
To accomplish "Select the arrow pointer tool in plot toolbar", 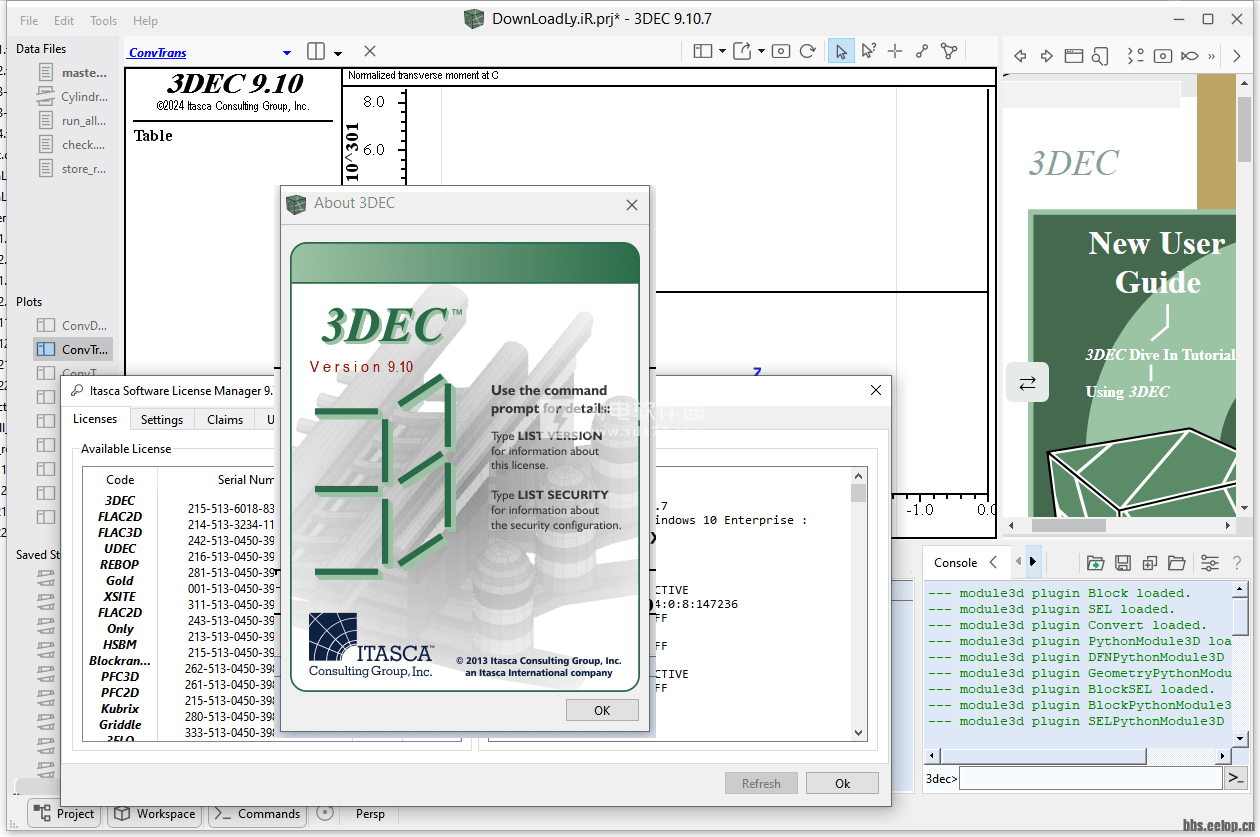I will 841,52.
